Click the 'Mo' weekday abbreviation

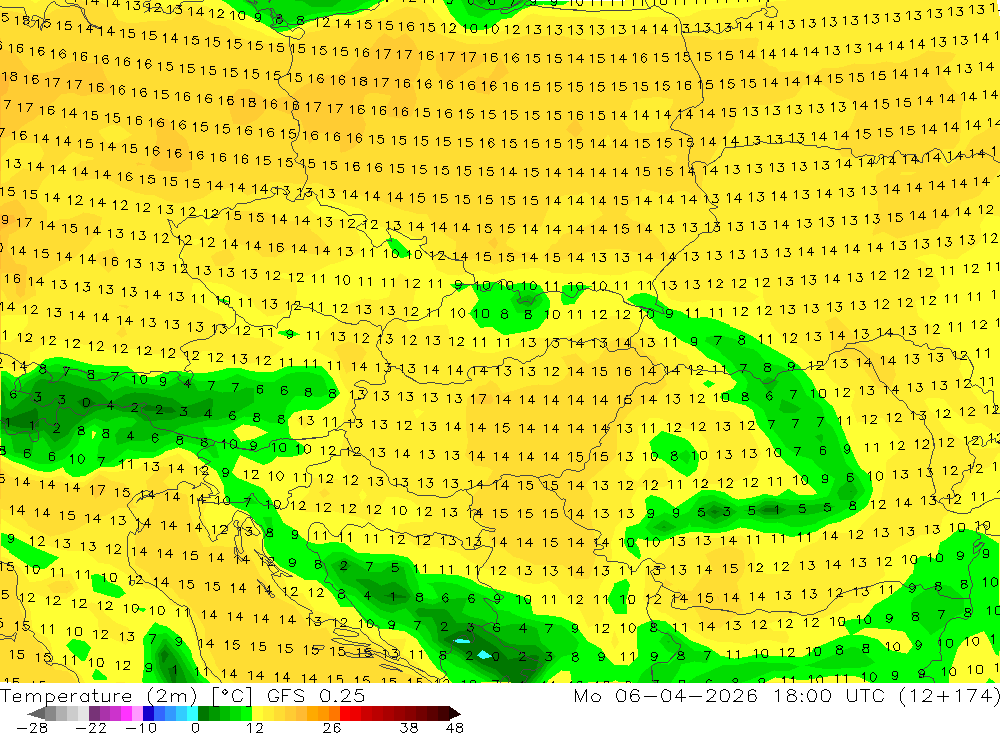pyautogui.click(x=586, y=695)
